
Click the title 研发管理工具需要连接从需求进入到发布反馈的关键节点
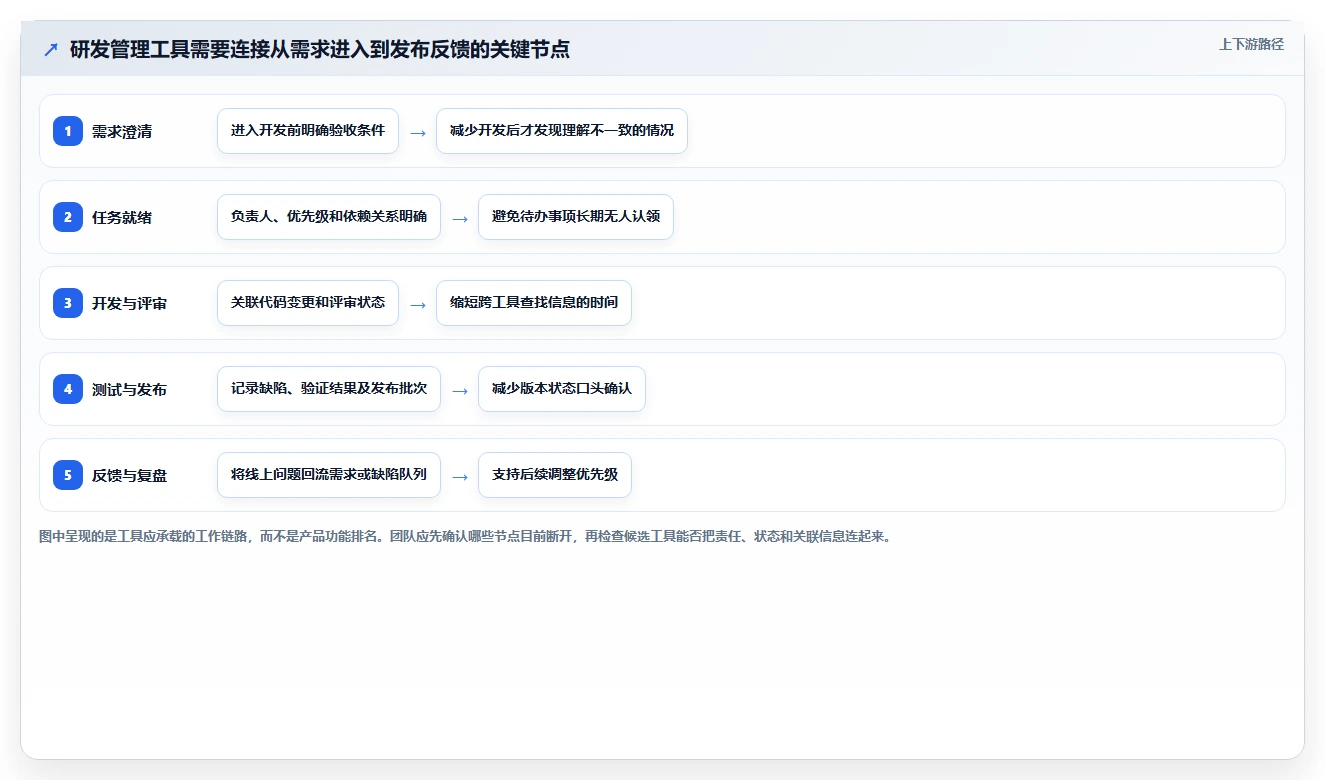320,49
